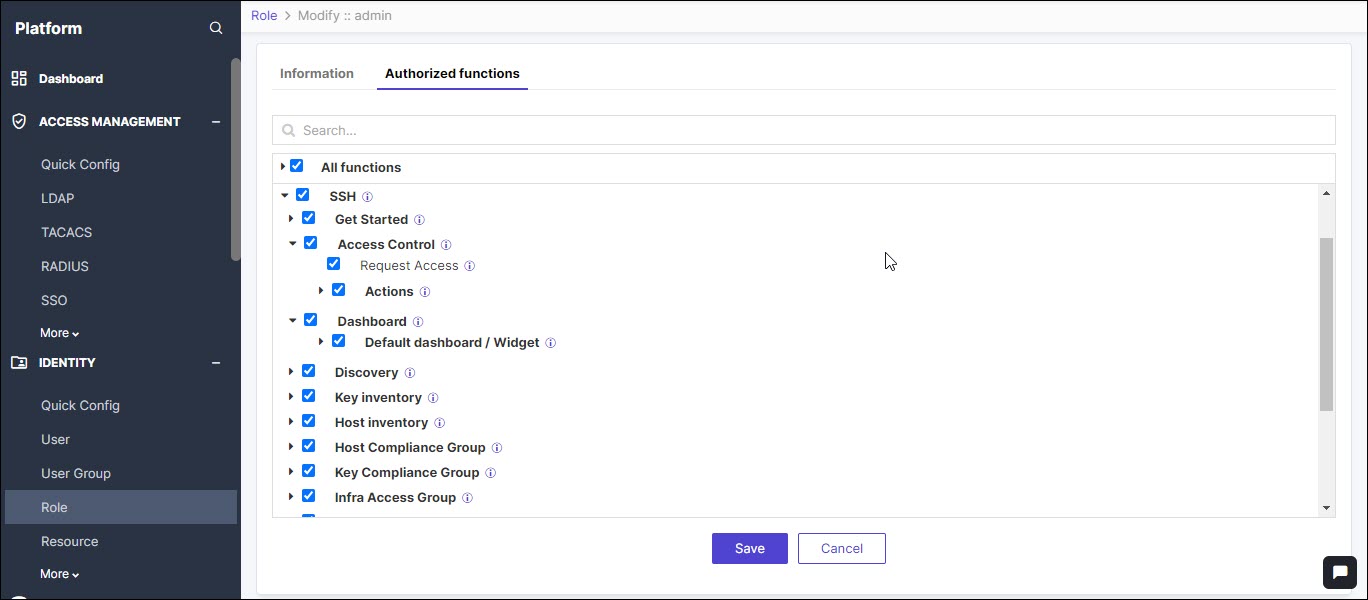Click info icon beside tree Dashboard item
This screenshot has width=1368, height=600.
click(x=418, y=322)
